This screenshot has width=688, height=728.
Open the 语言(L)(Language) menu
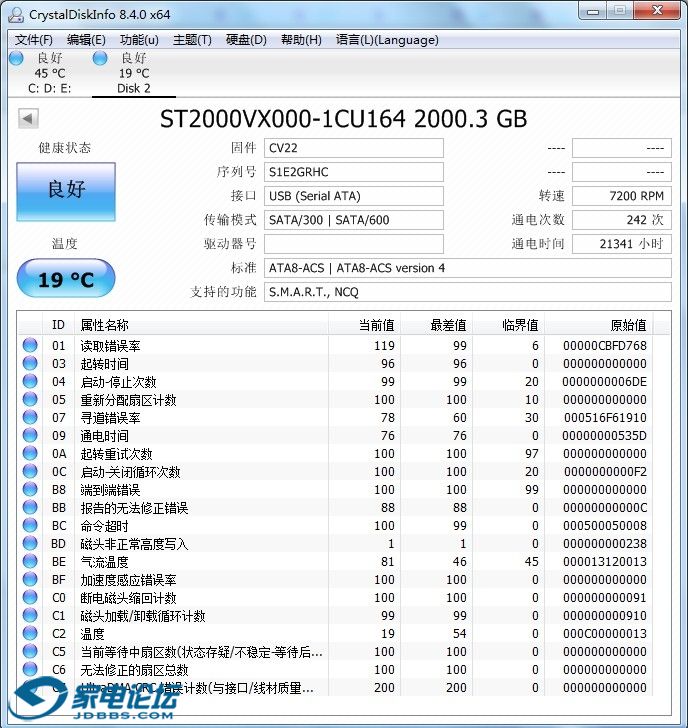pos(387,40)
